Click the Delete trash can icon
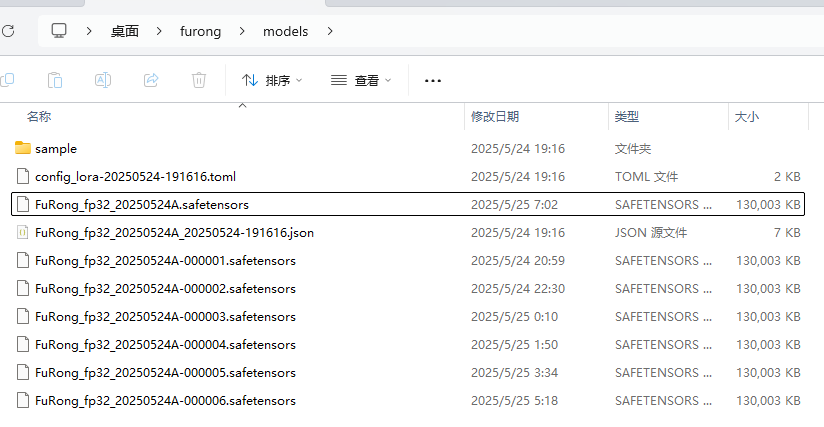Screen dimensions: 824x427 199,80
